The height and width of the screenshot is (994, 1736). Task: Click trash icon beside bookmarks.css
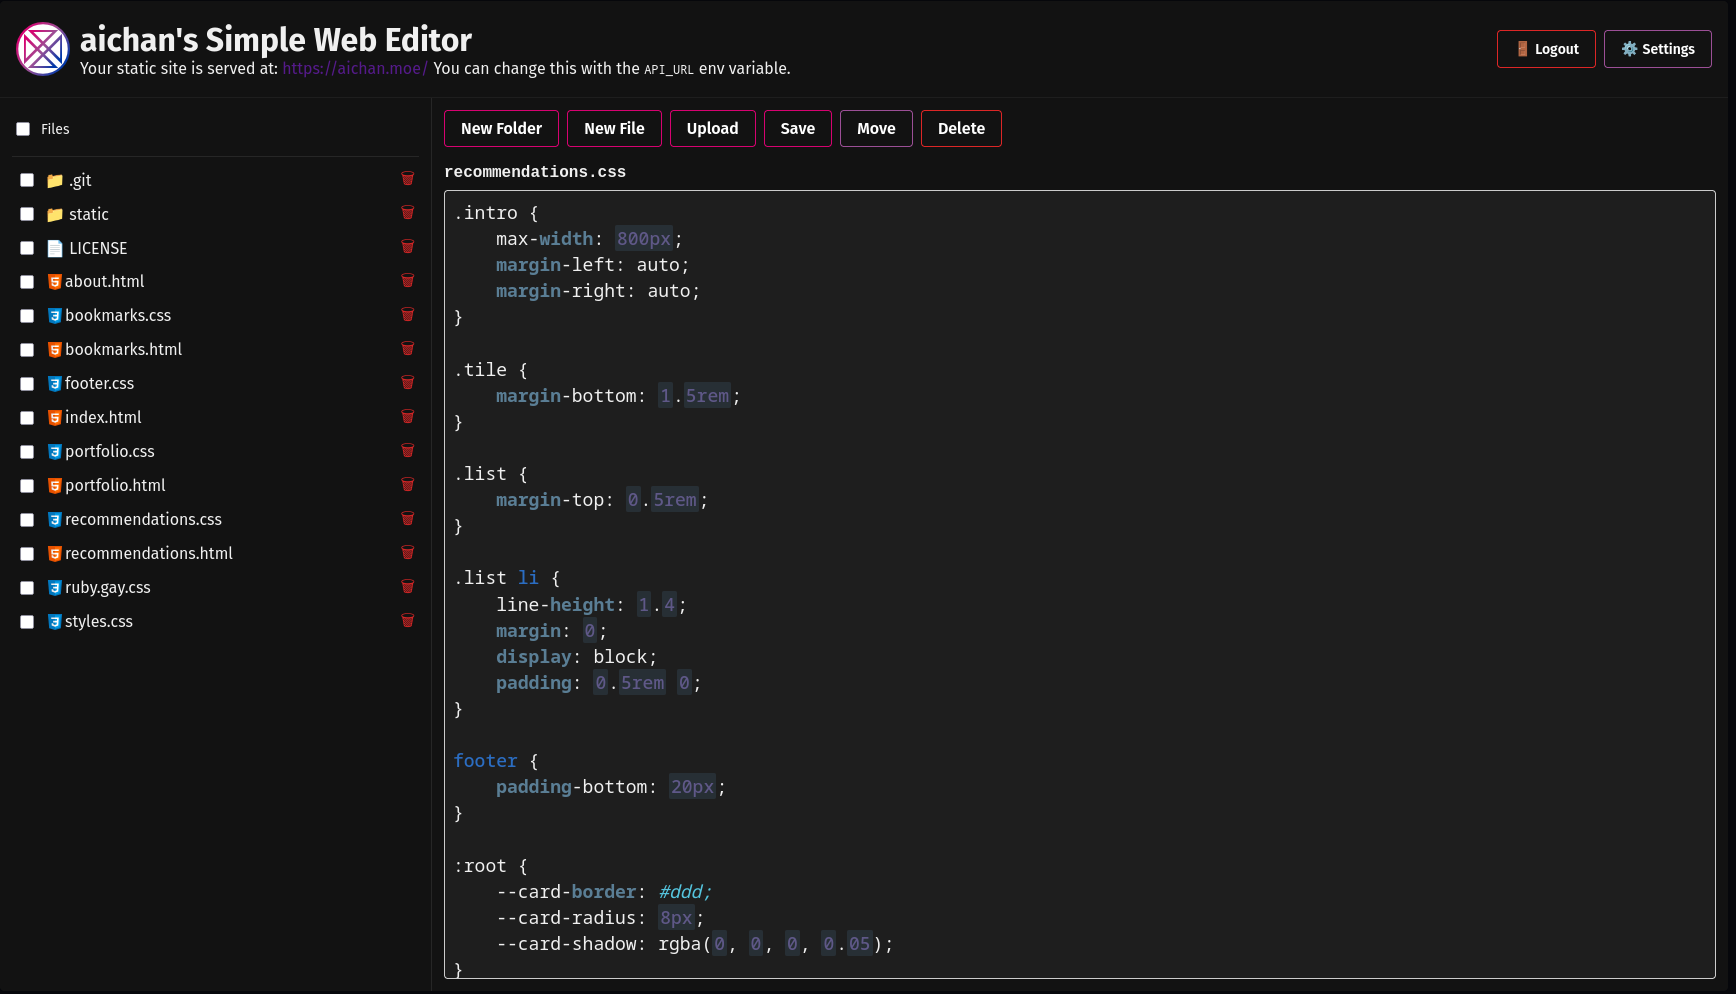408,315
